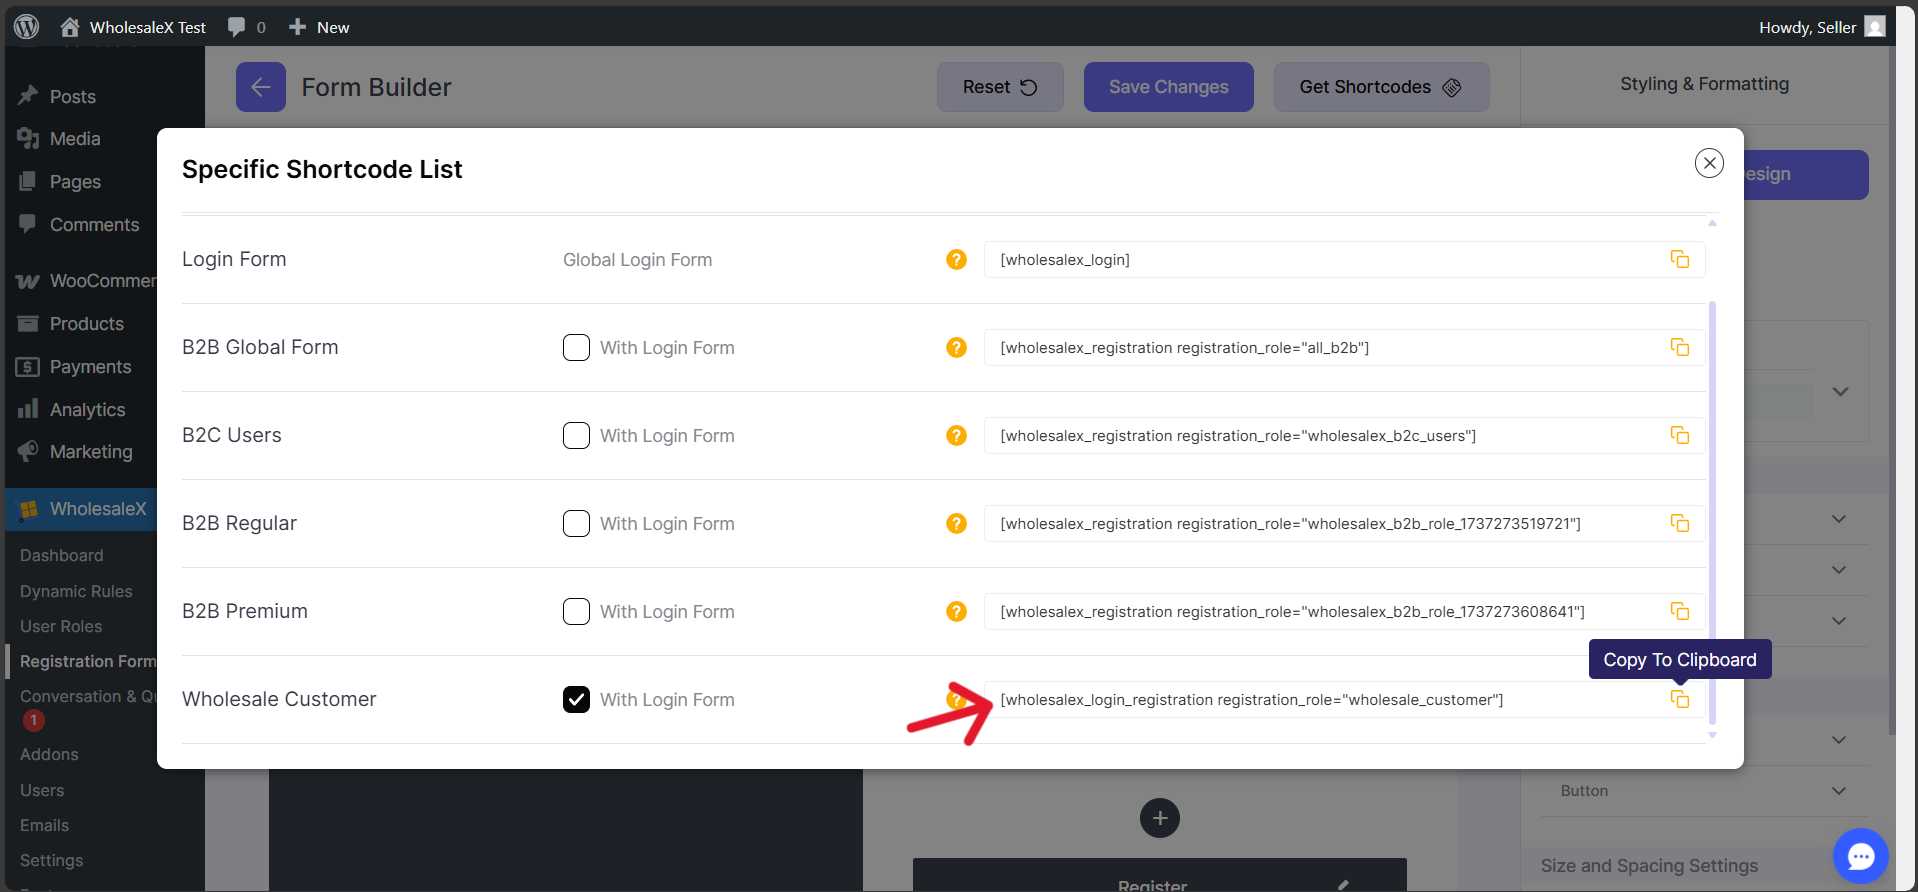Open the New content menu in admin bar
The height and width of the screenshot is (892, 1918).
coord(320,27)
